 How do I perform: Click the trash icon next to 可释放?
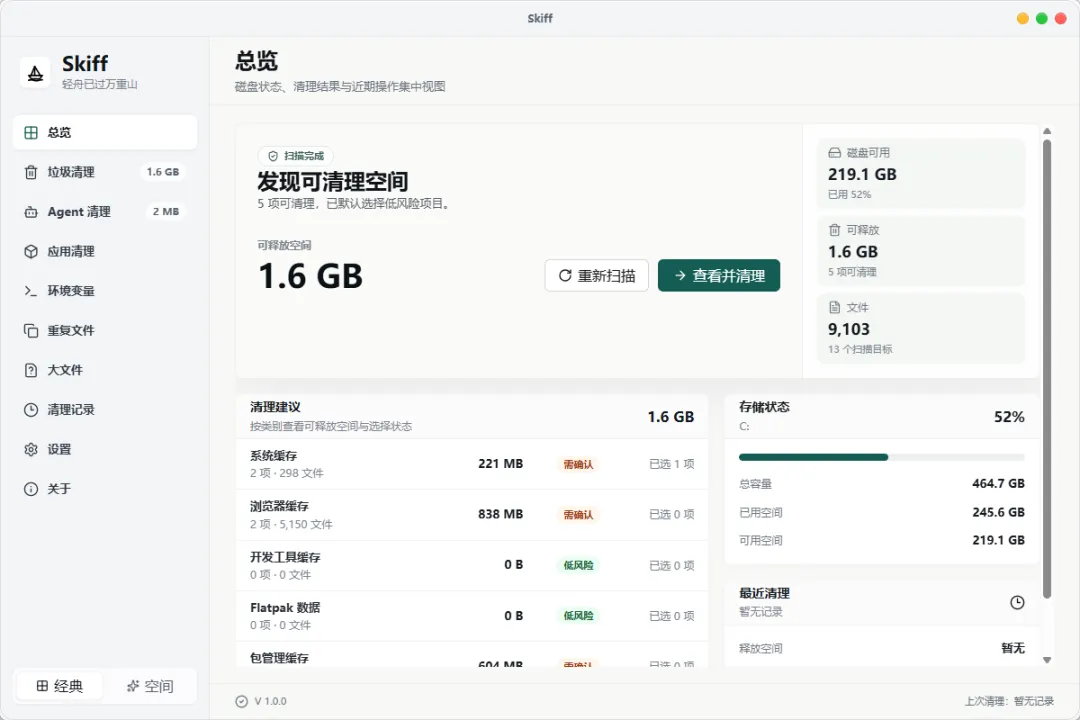point(834,230)
